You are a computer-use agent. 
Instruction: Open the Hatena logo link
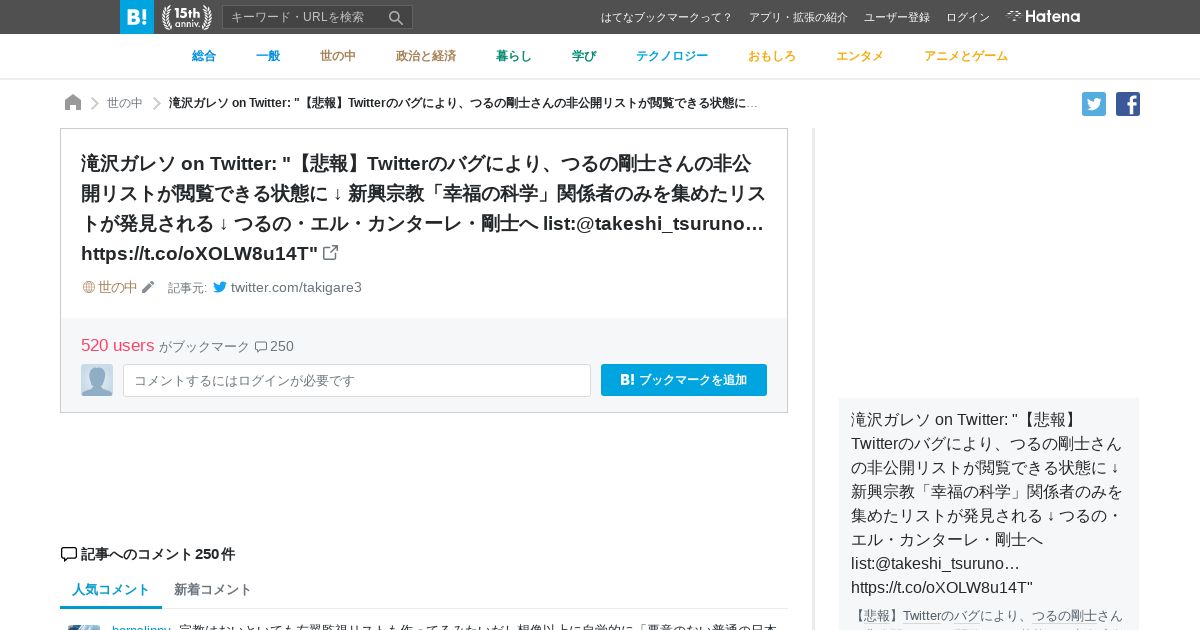click(x=1043, y=17)
